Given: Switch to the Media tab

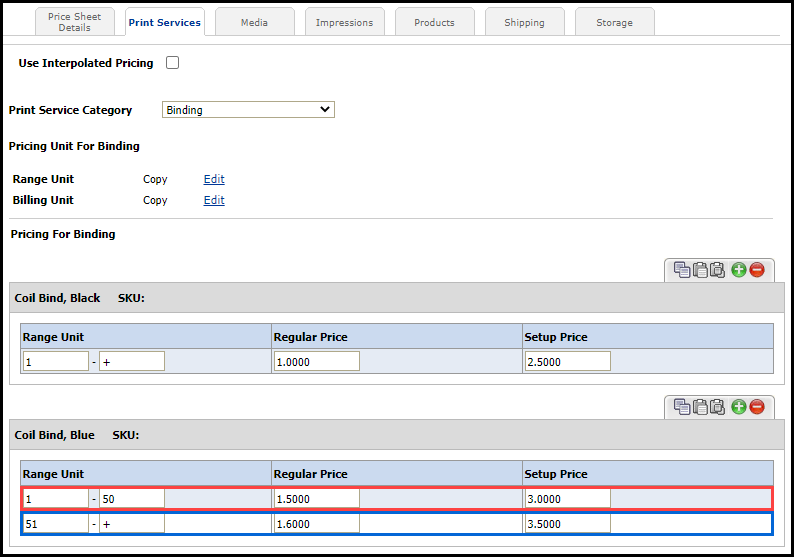Looking at the screenshot, I should click(x=254, y=22).
